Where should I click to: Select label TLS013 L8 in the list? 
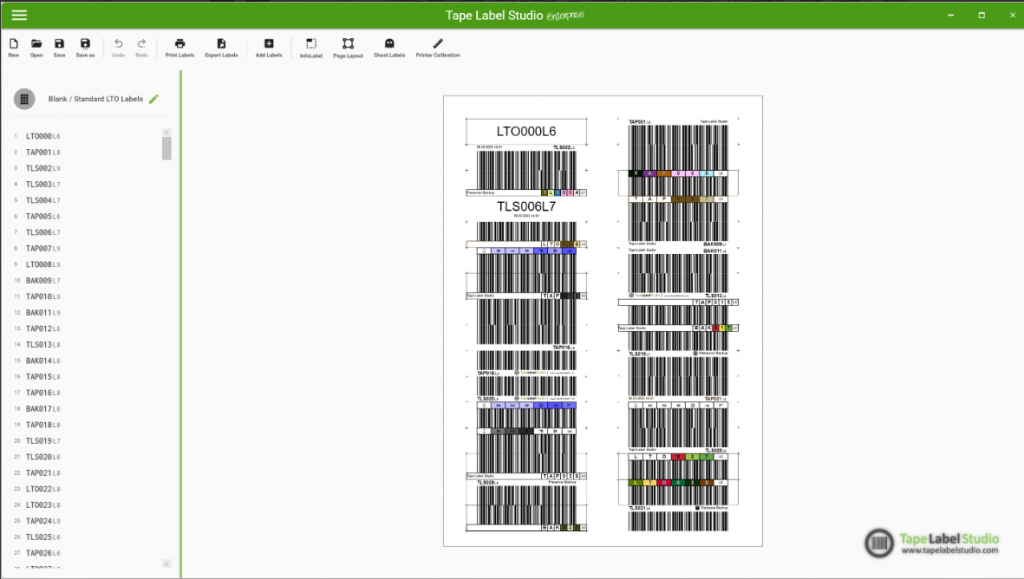tap(43, 345)
